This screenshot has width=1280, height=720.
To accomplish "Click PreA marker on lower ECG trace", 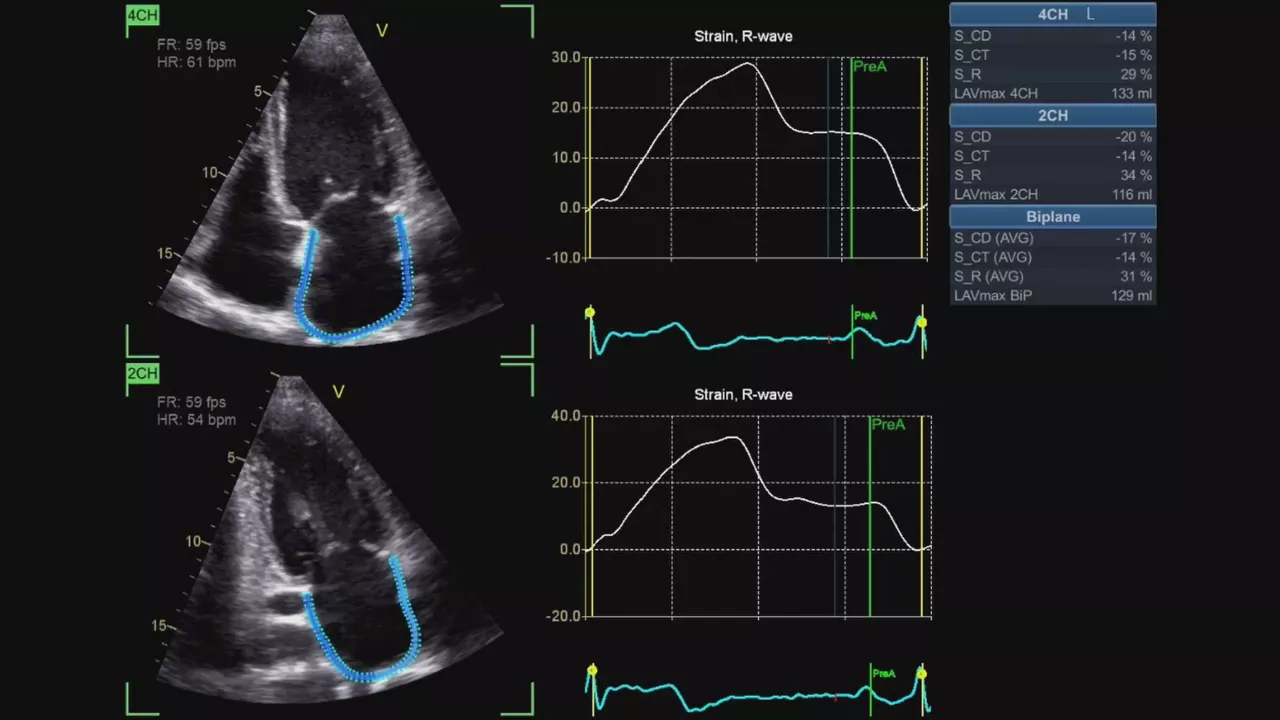I will coord(883,674).
